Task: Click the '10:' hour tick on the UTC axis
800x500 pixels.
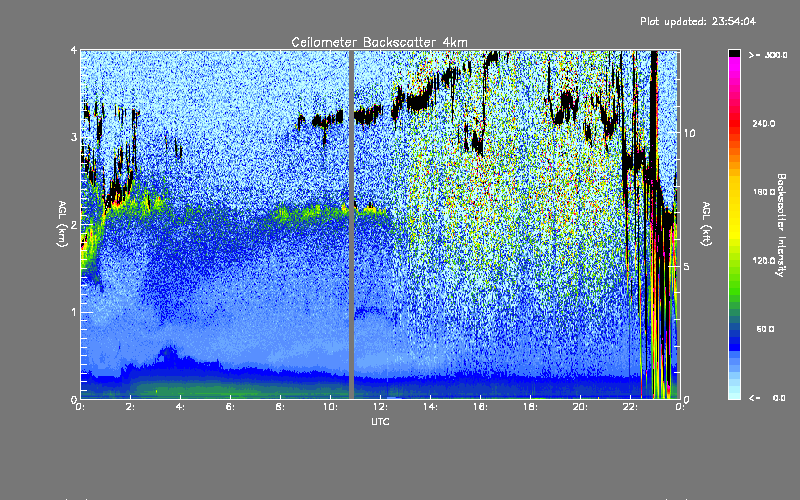Action: pos(331,407)
